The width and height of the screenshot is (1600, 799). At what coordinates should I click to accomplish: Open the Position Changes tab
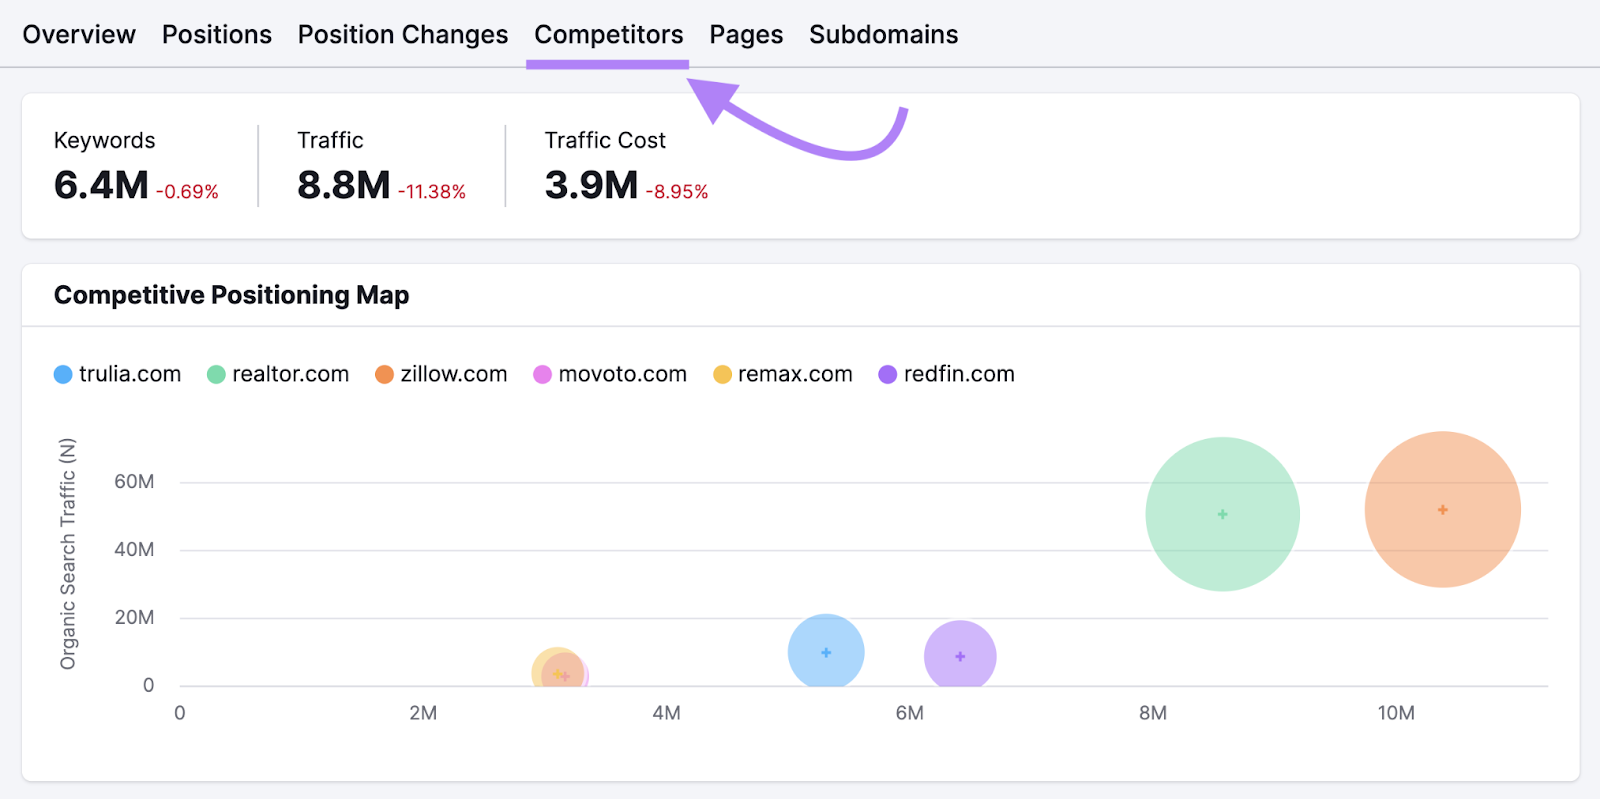click(x=403, y=34)
